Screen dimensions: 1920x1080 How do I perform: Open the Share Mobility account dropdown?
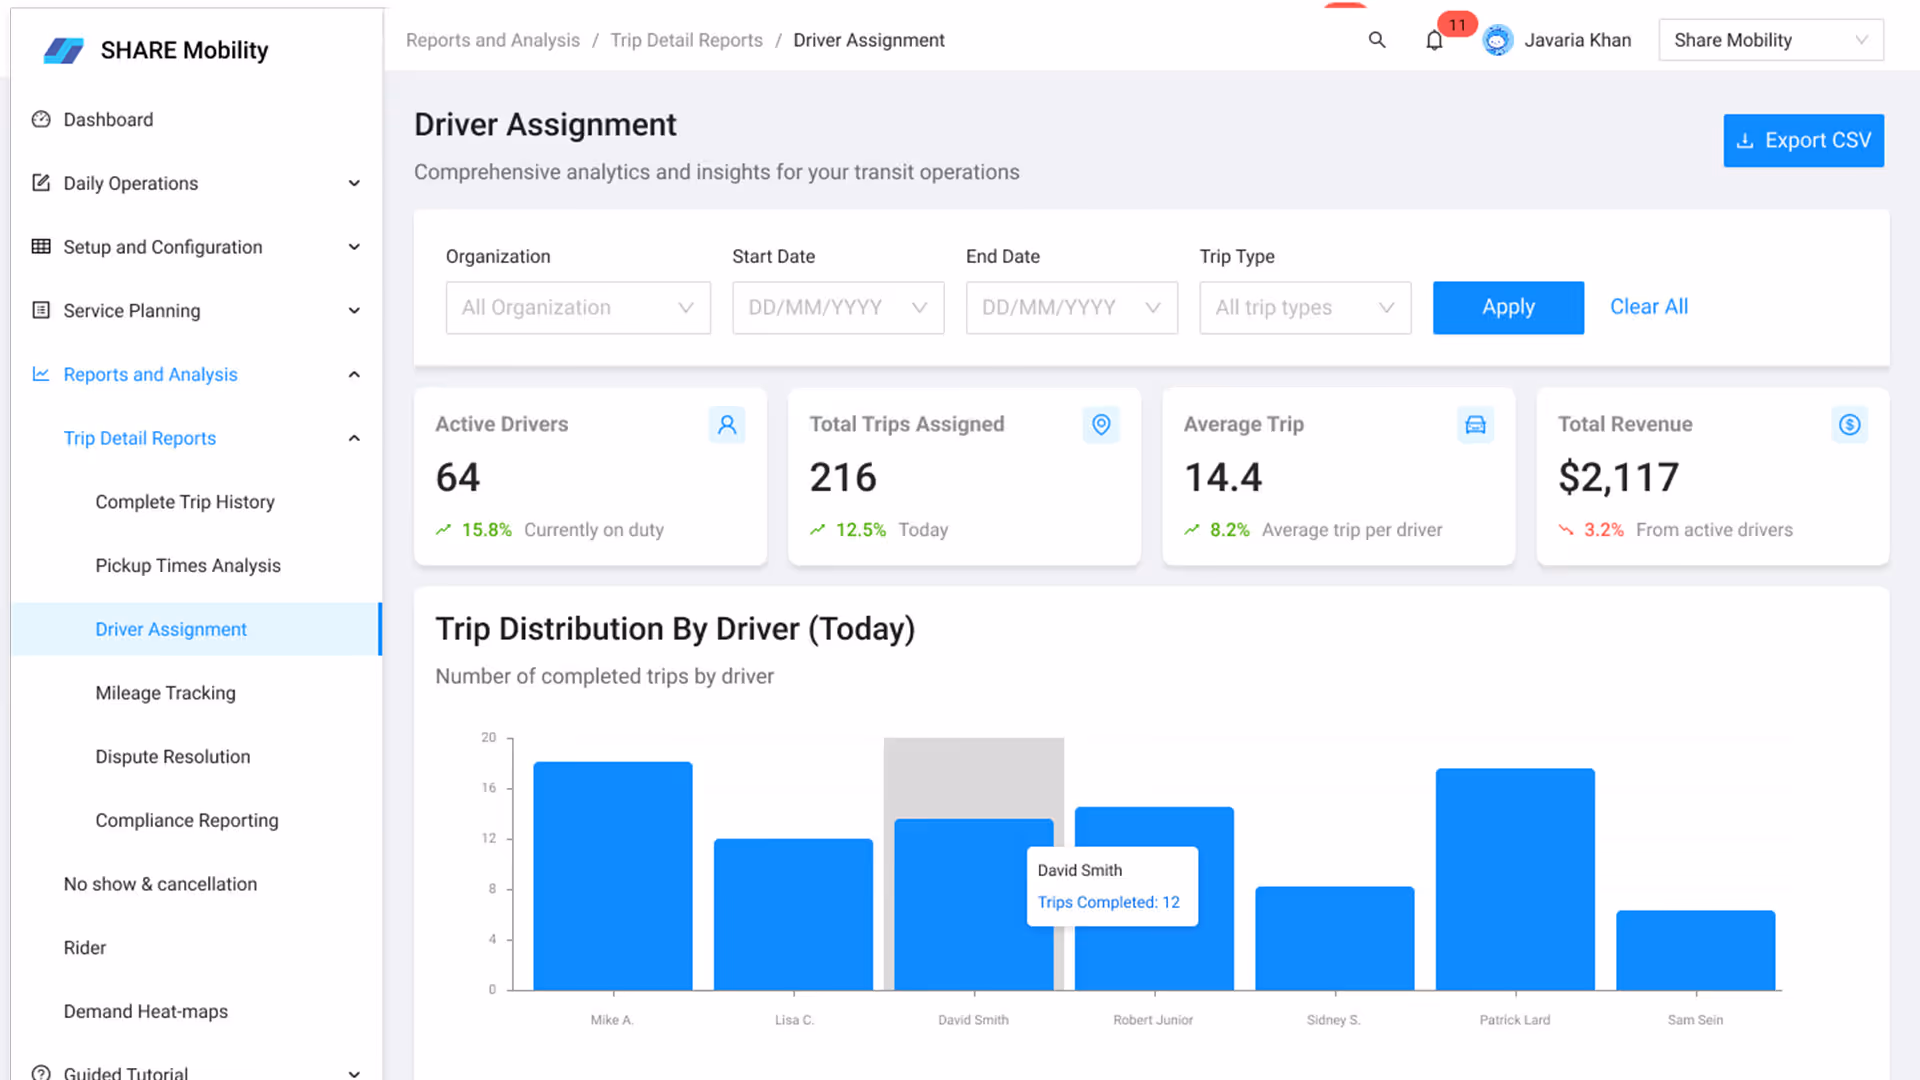1770,40
